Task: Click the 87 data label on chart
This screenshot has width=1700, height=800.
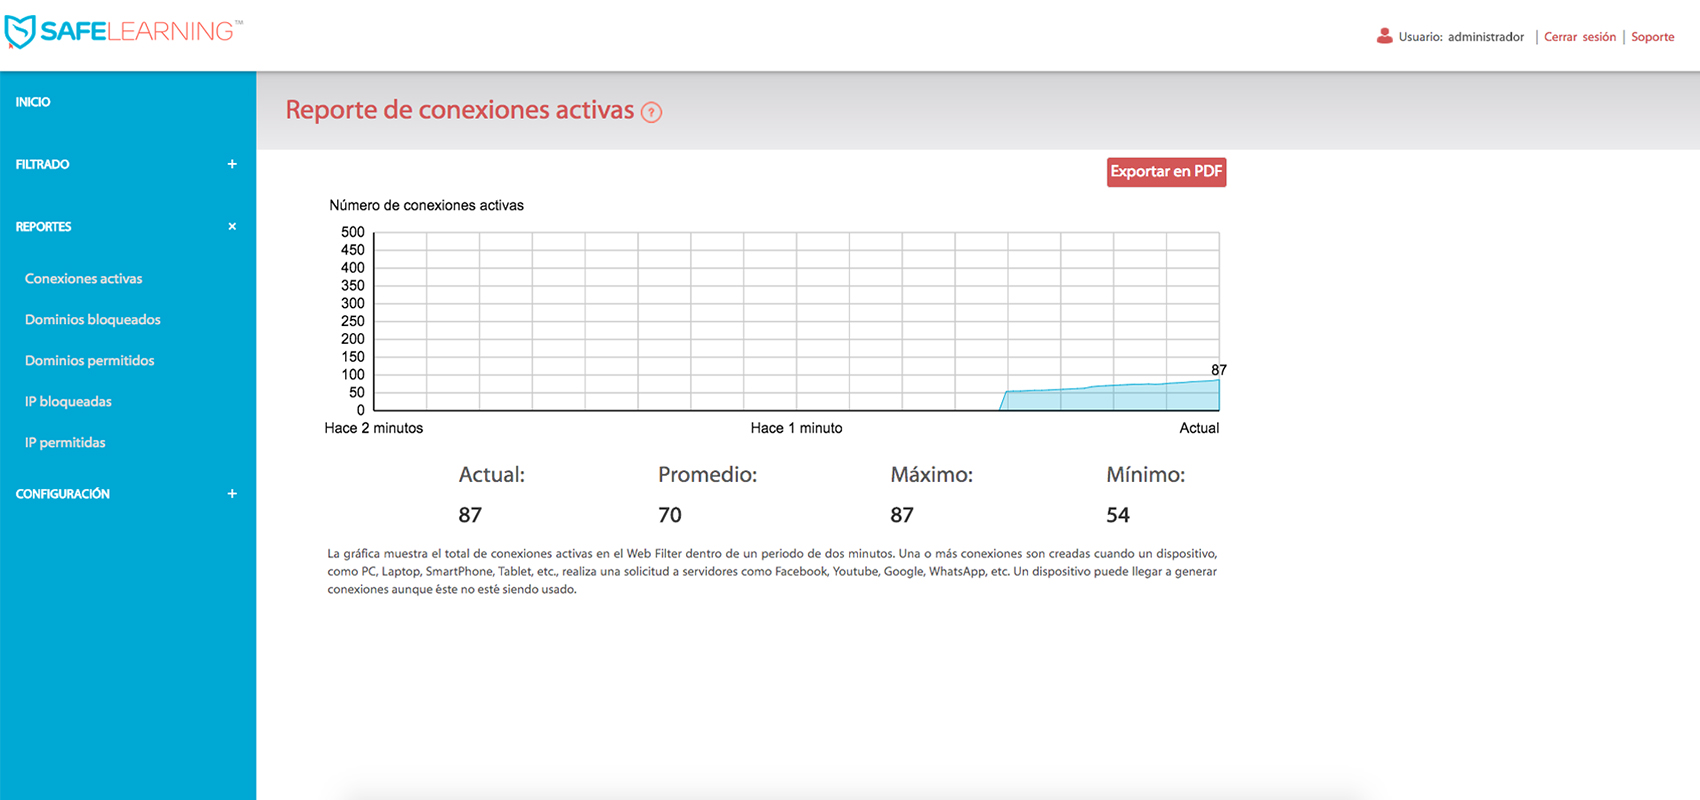Action: 1218,370
